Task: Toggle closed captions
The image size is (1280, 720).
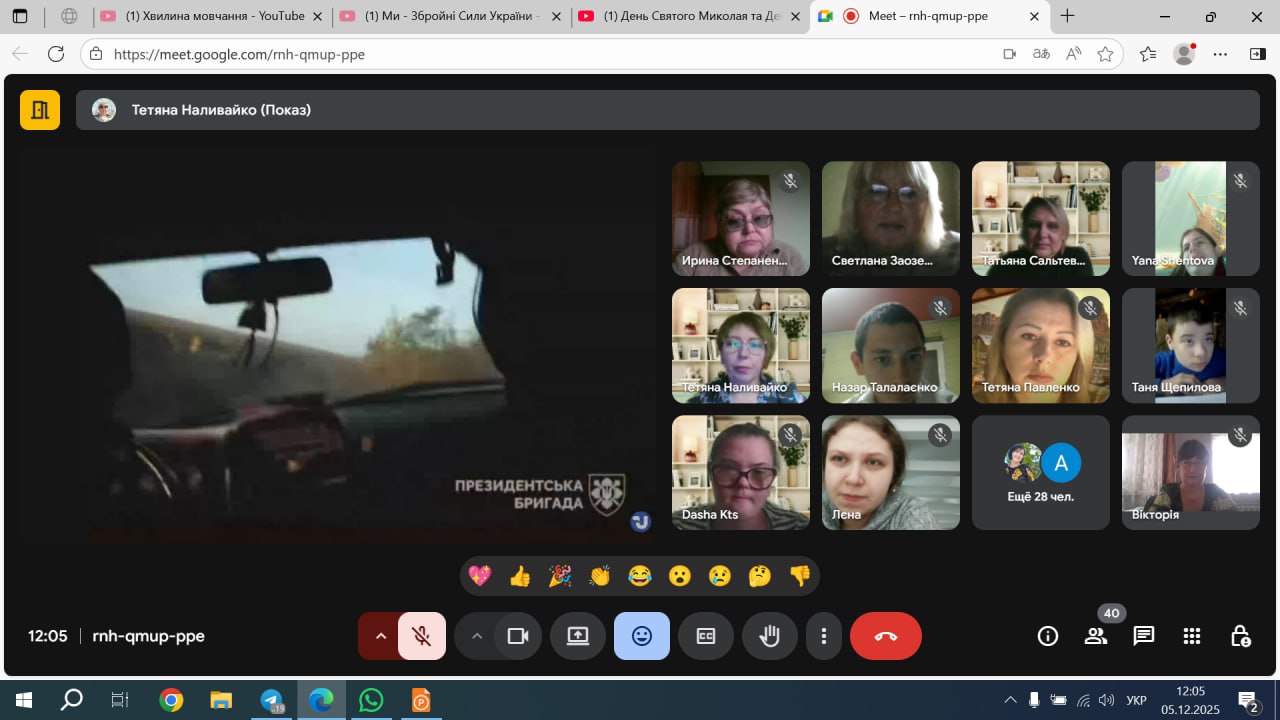Action: pos(706,636)
